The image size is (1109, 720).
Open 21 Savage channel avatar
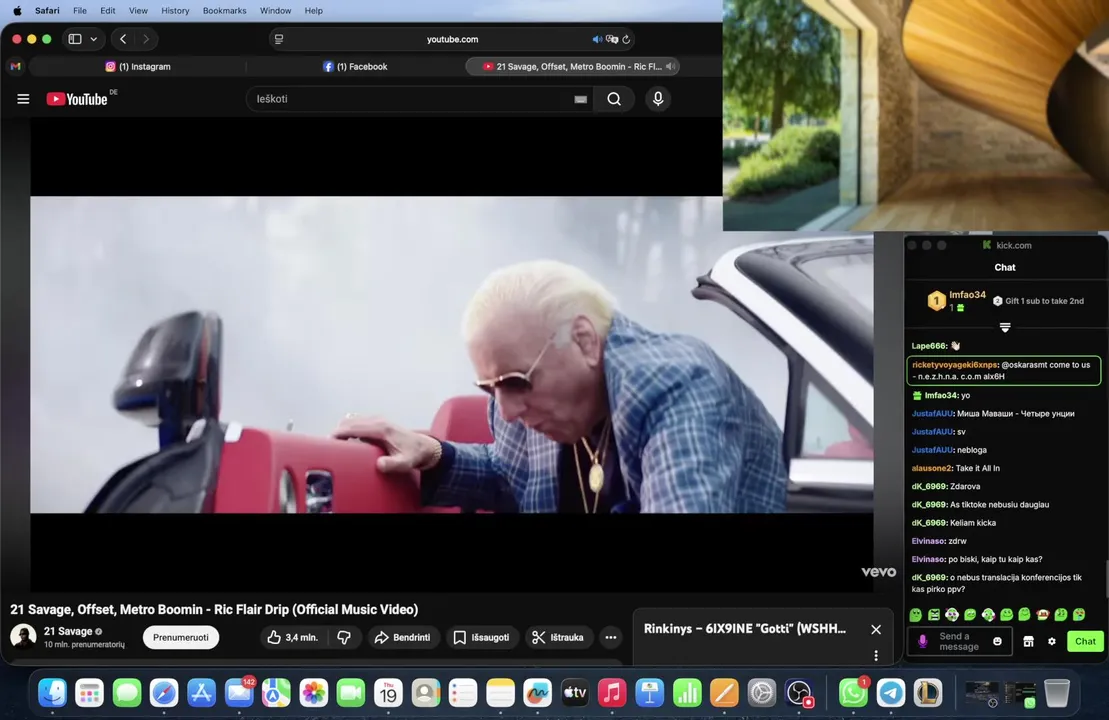[23, 637]
